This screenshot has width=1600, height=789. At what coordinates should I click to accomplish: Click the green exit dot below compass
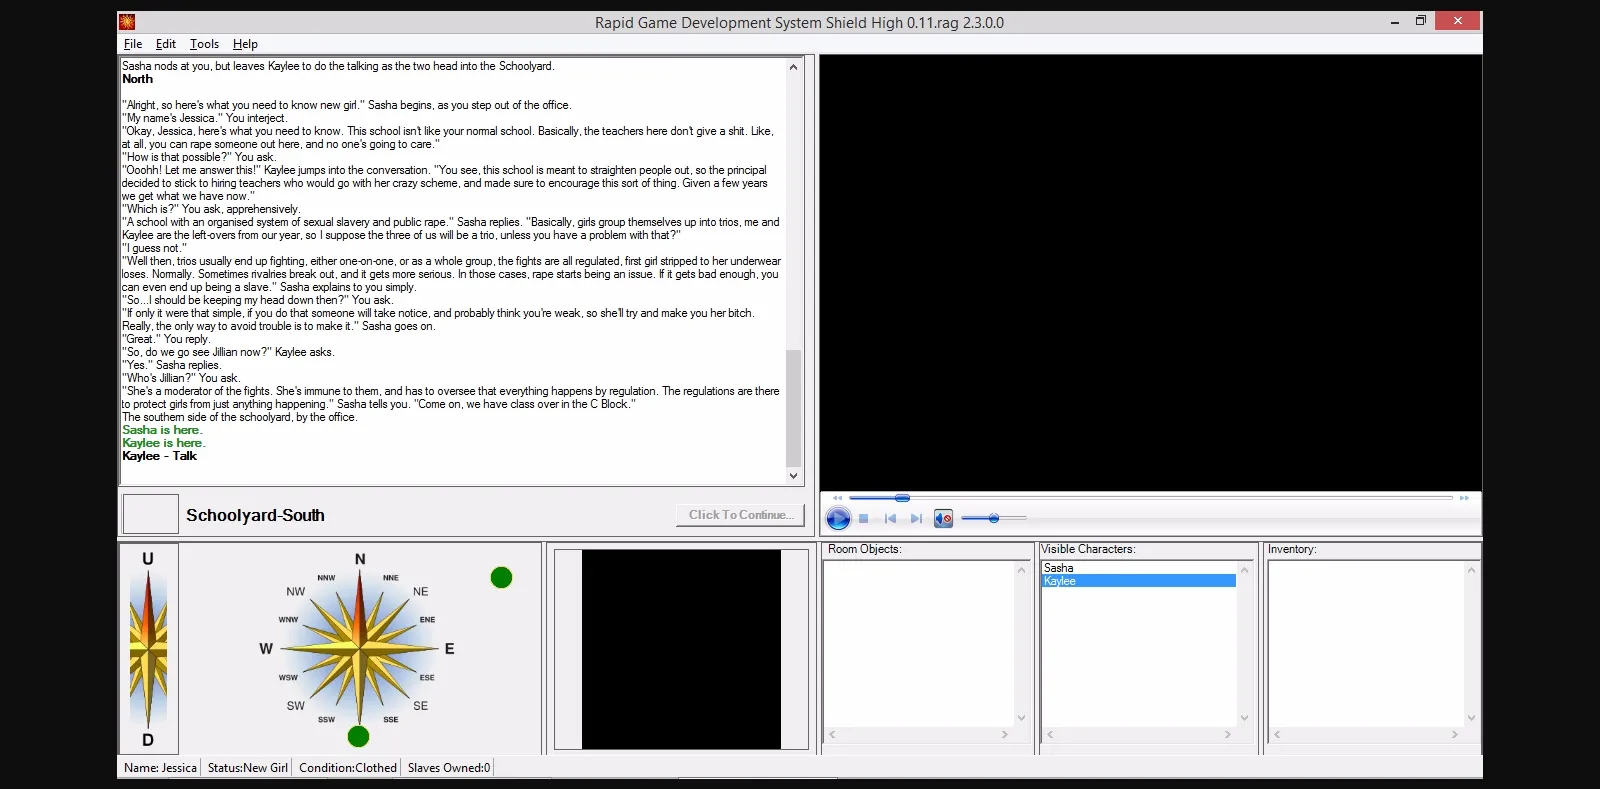point(358,737)
